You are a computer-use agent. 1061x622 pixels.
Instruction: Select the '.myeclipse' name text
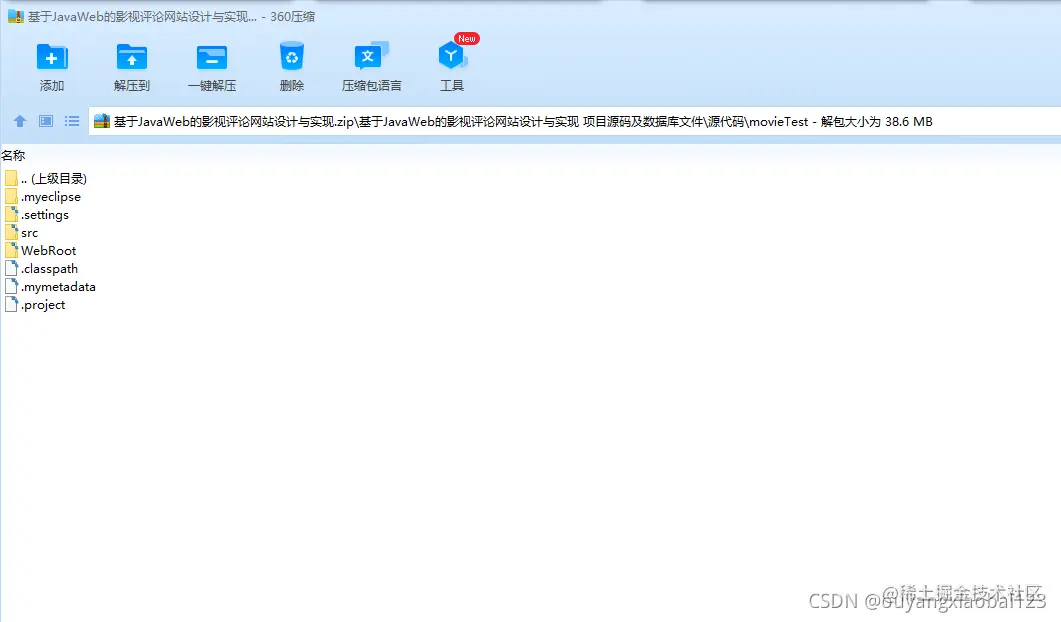tap(51, 197)
